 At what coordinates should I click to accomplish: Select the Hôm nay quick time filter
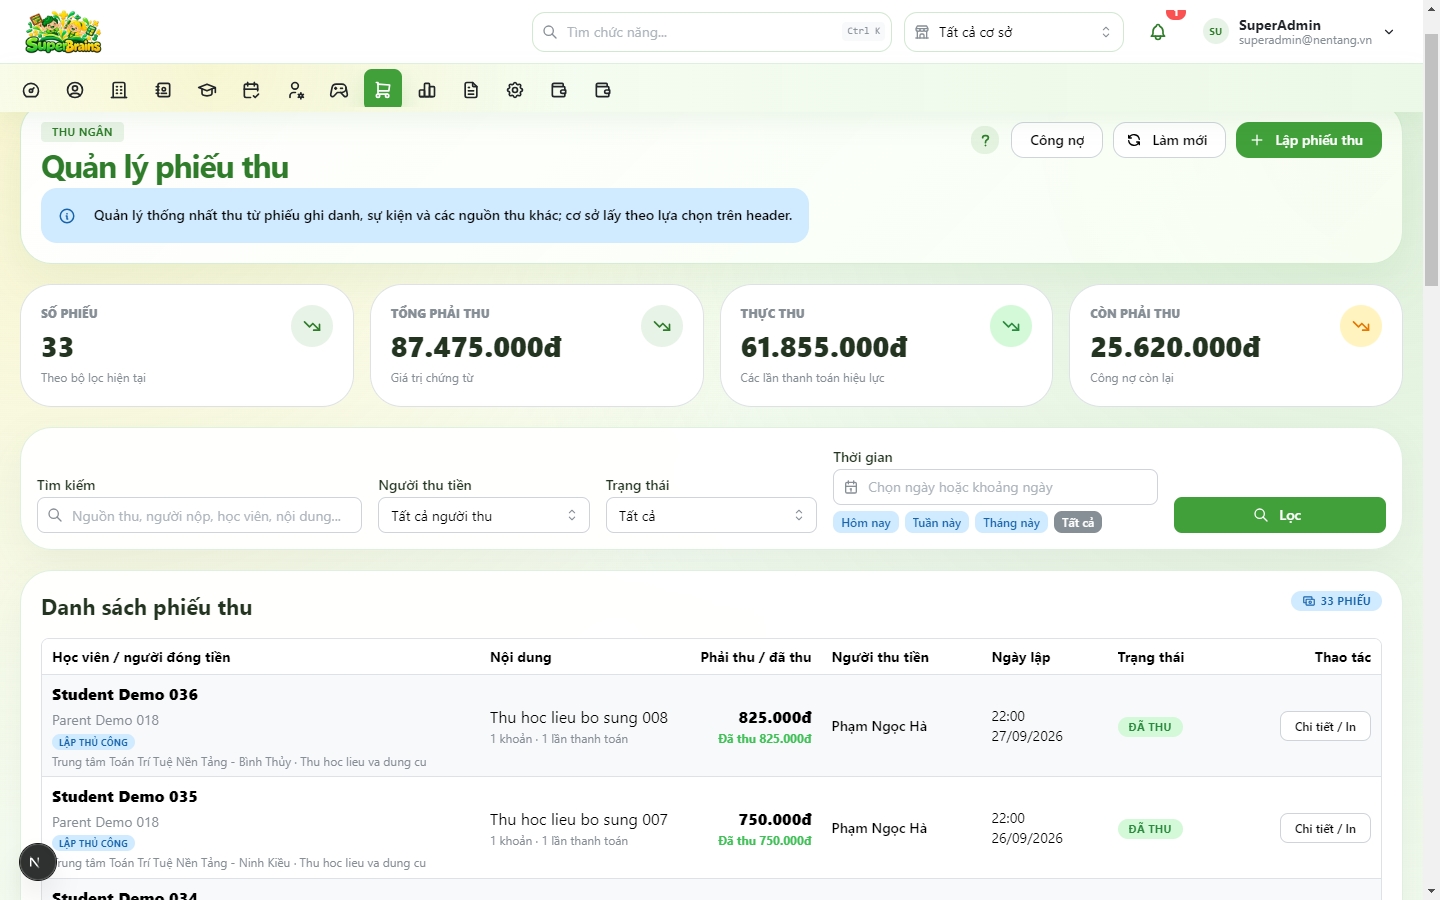[866, 522]
